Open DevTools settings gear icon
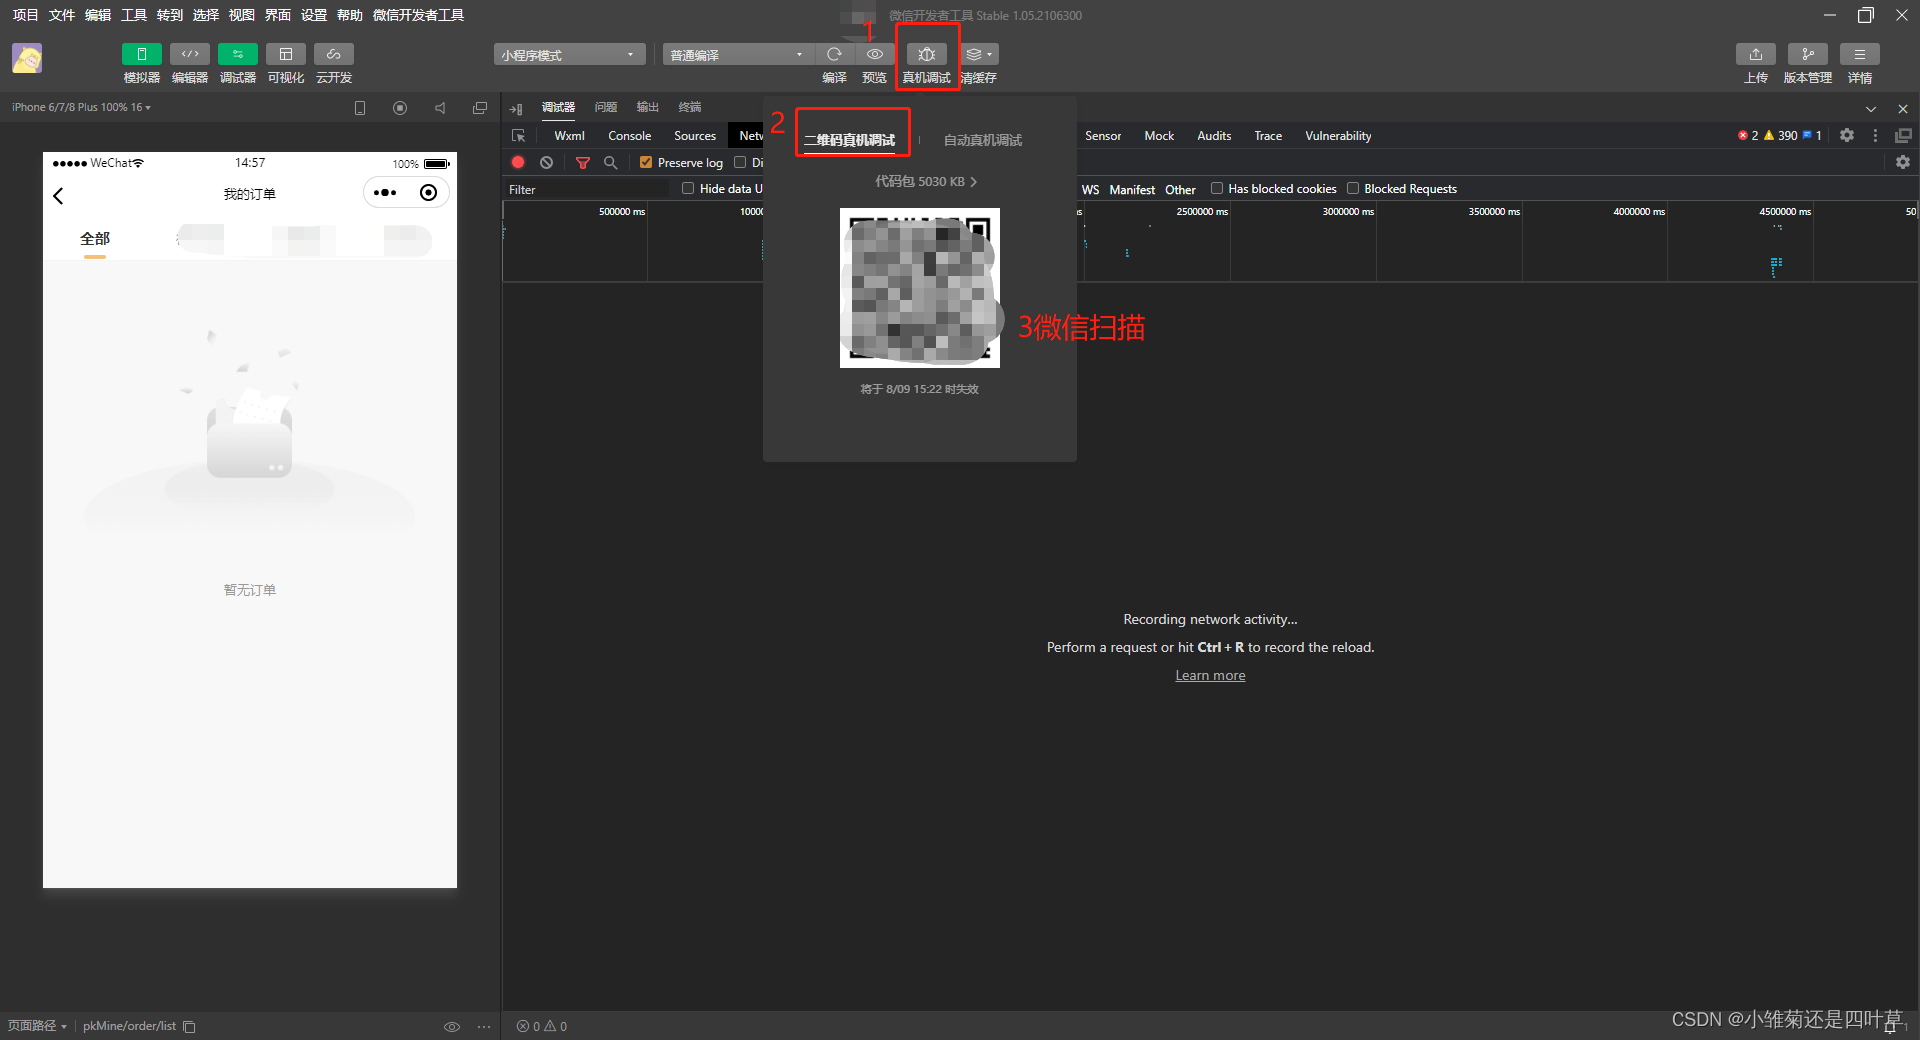The image size is (1920, 1040). click(1847, 135)
